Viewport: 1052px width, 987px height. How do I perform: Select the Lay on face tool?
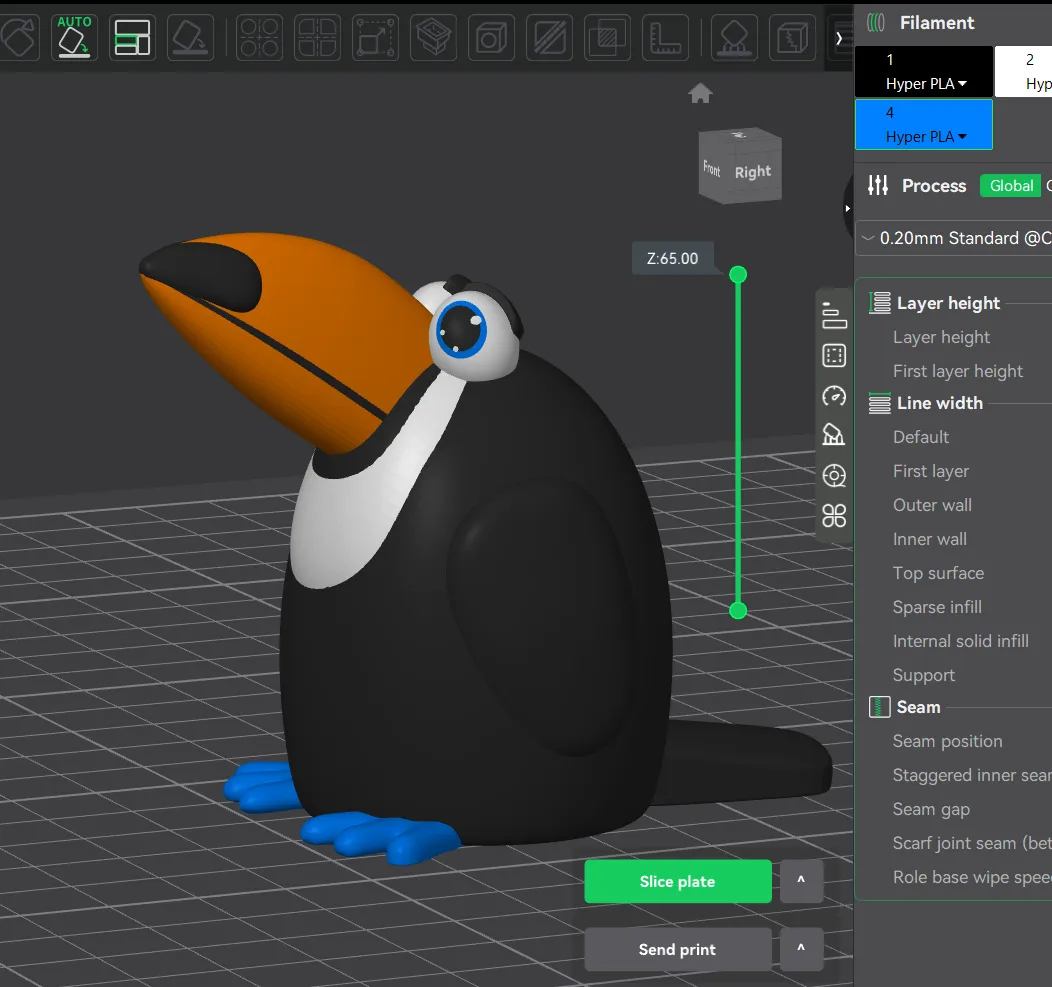tap(190, 37)
